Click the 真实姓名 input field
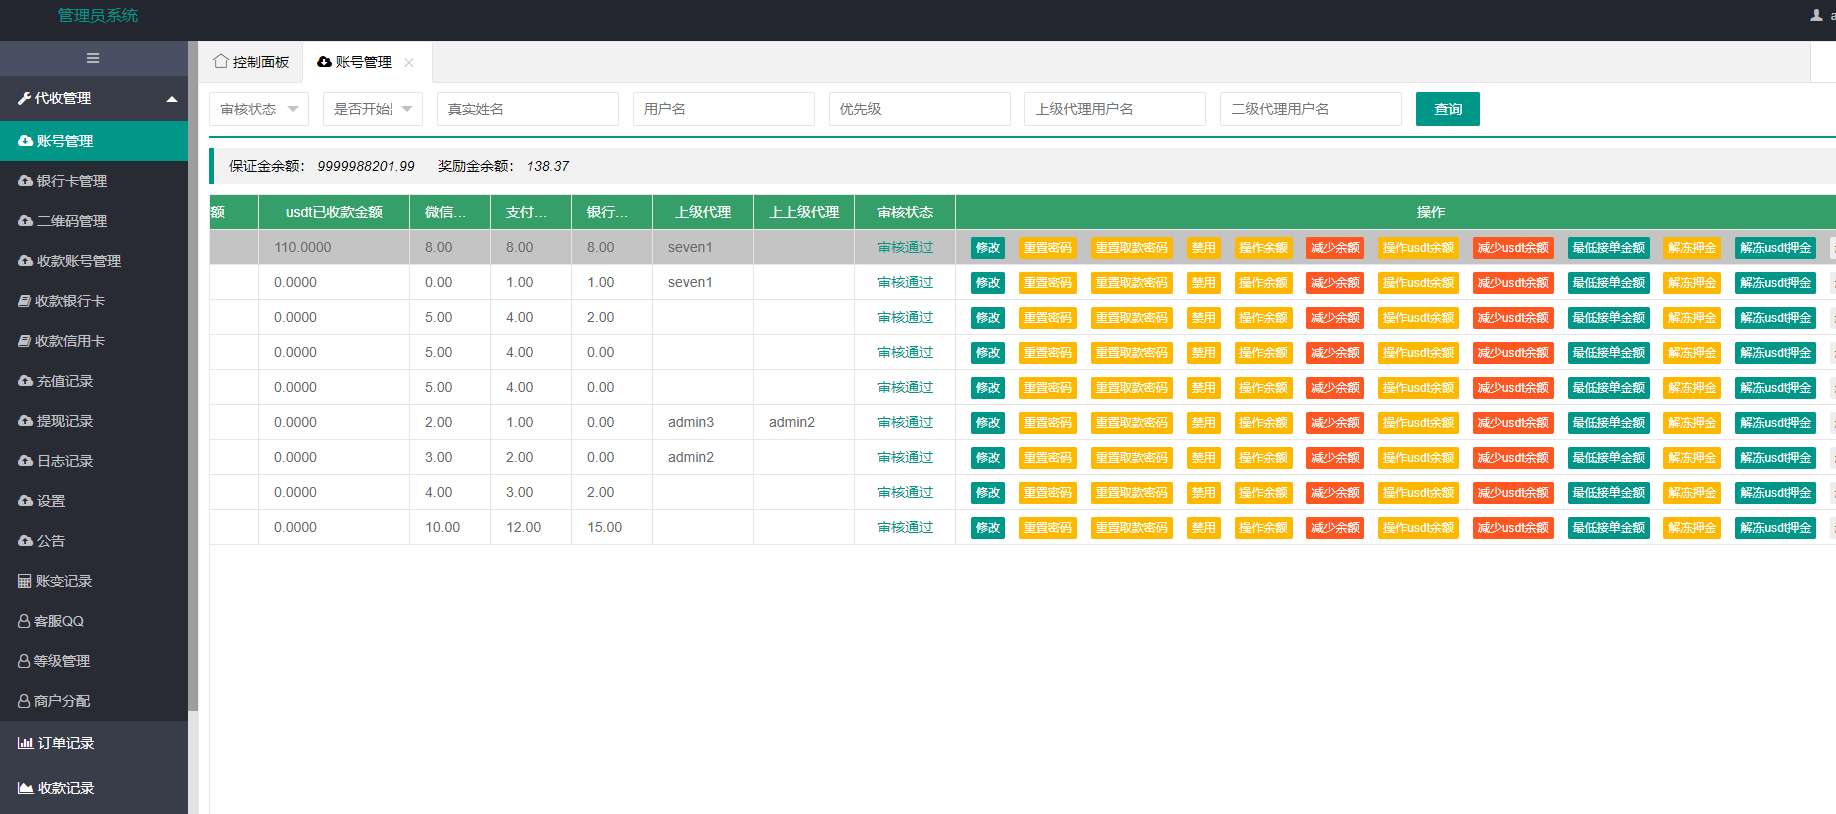The height and width of the screenshot is (814, 1836). [x=528, y=109]
